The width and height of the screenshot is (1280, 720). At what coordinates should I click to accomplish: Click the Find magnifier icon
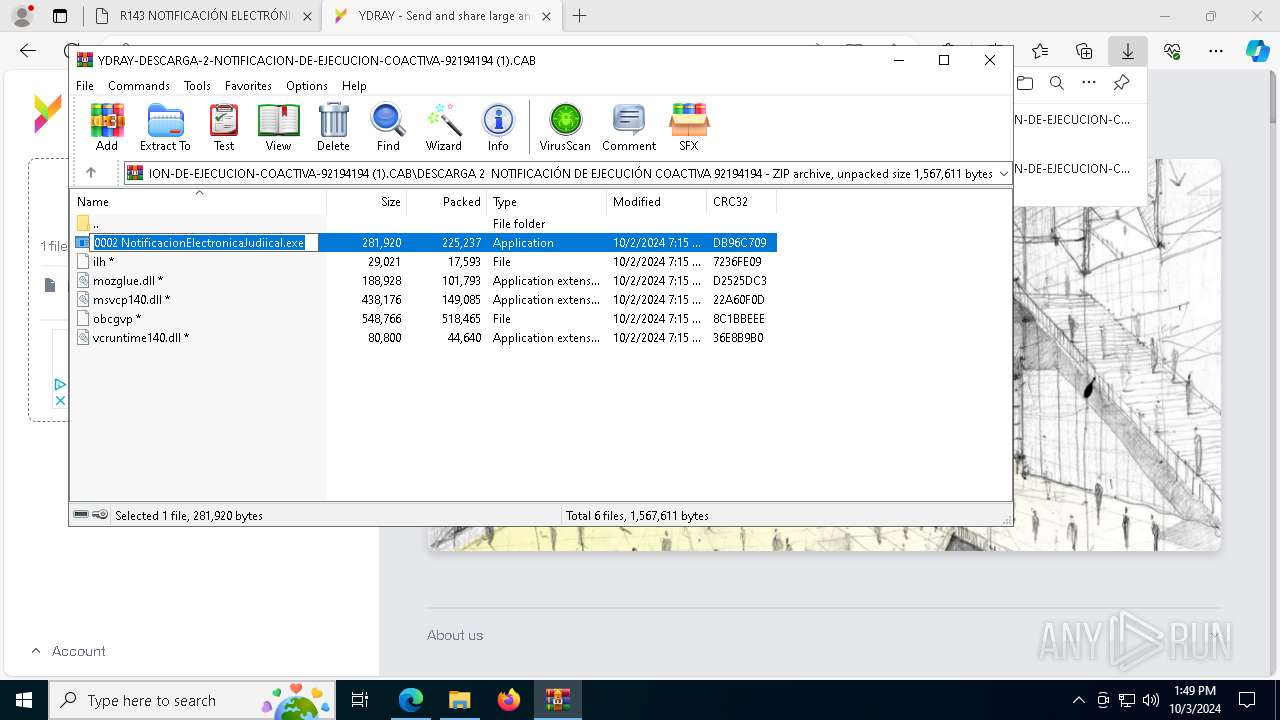388,127
